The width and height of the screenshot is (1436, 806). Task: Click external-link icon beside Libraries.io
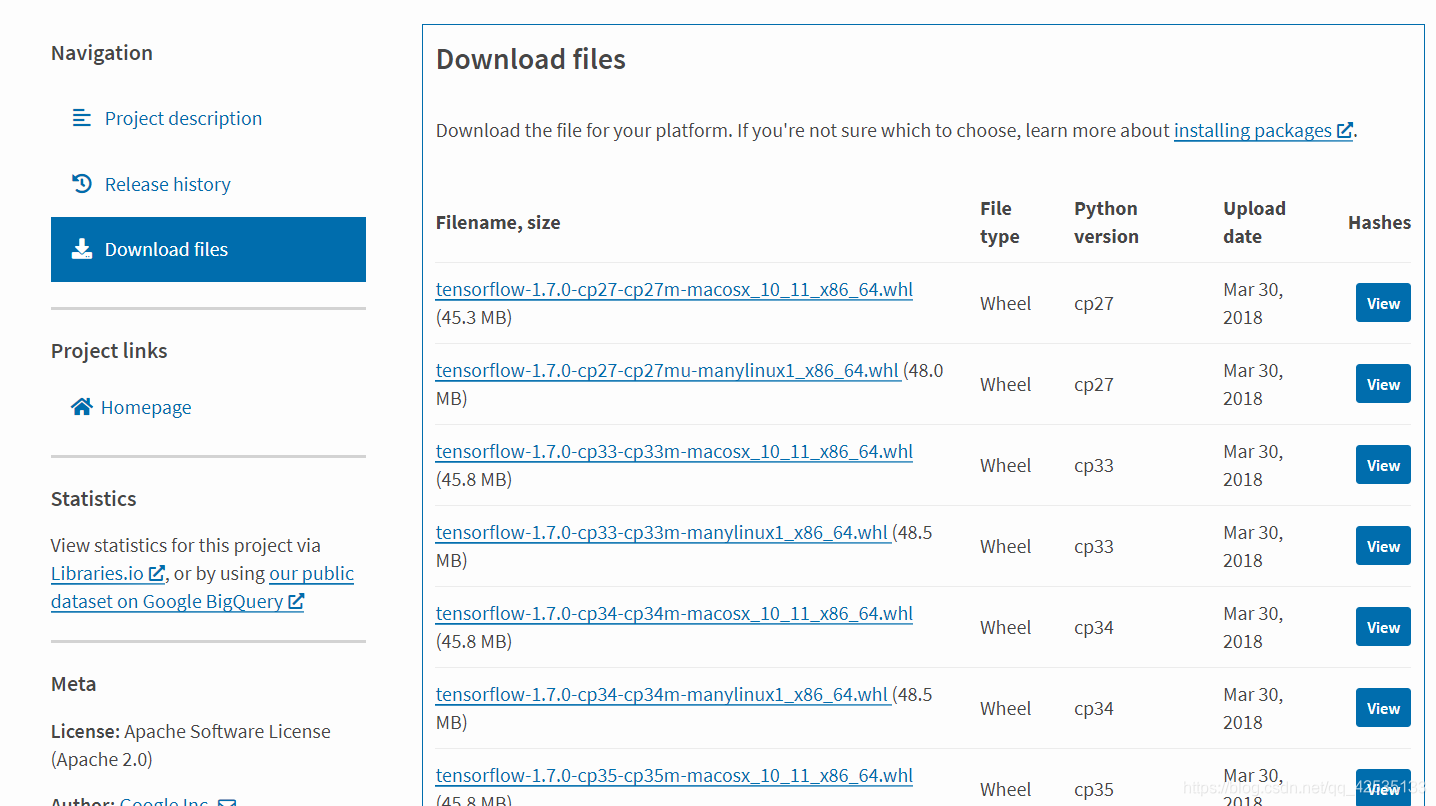coord(156,574)
